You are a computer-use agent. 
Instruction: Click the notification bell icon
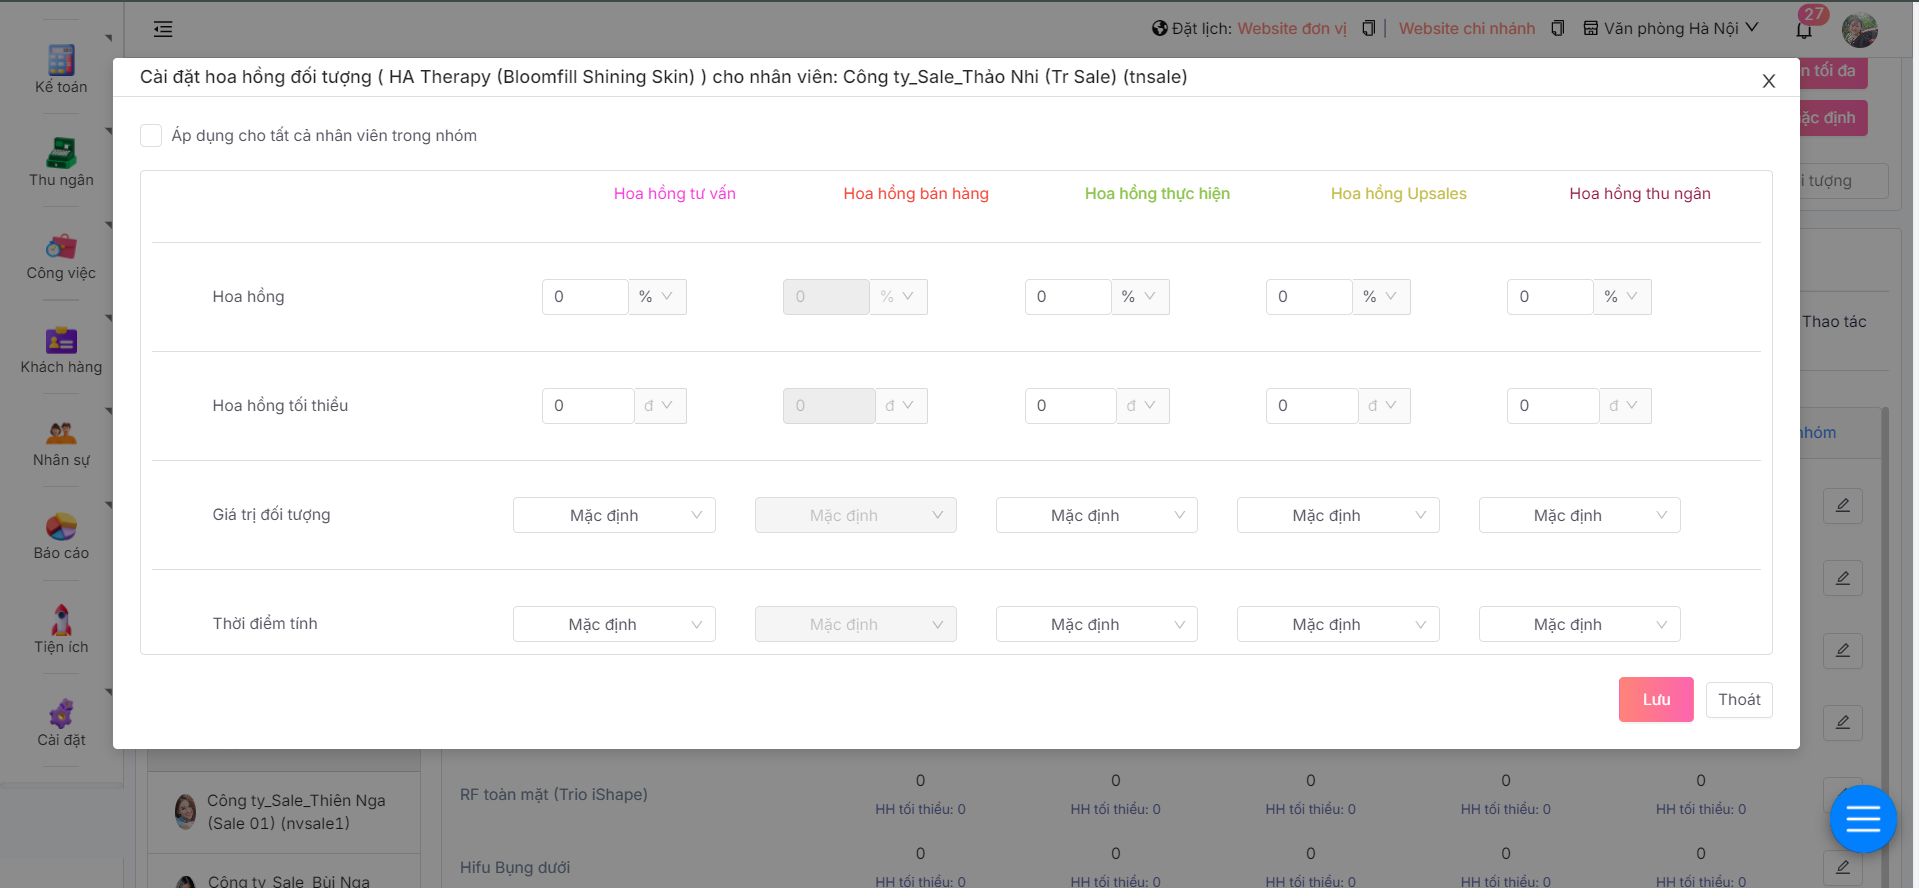(1804, 29)
